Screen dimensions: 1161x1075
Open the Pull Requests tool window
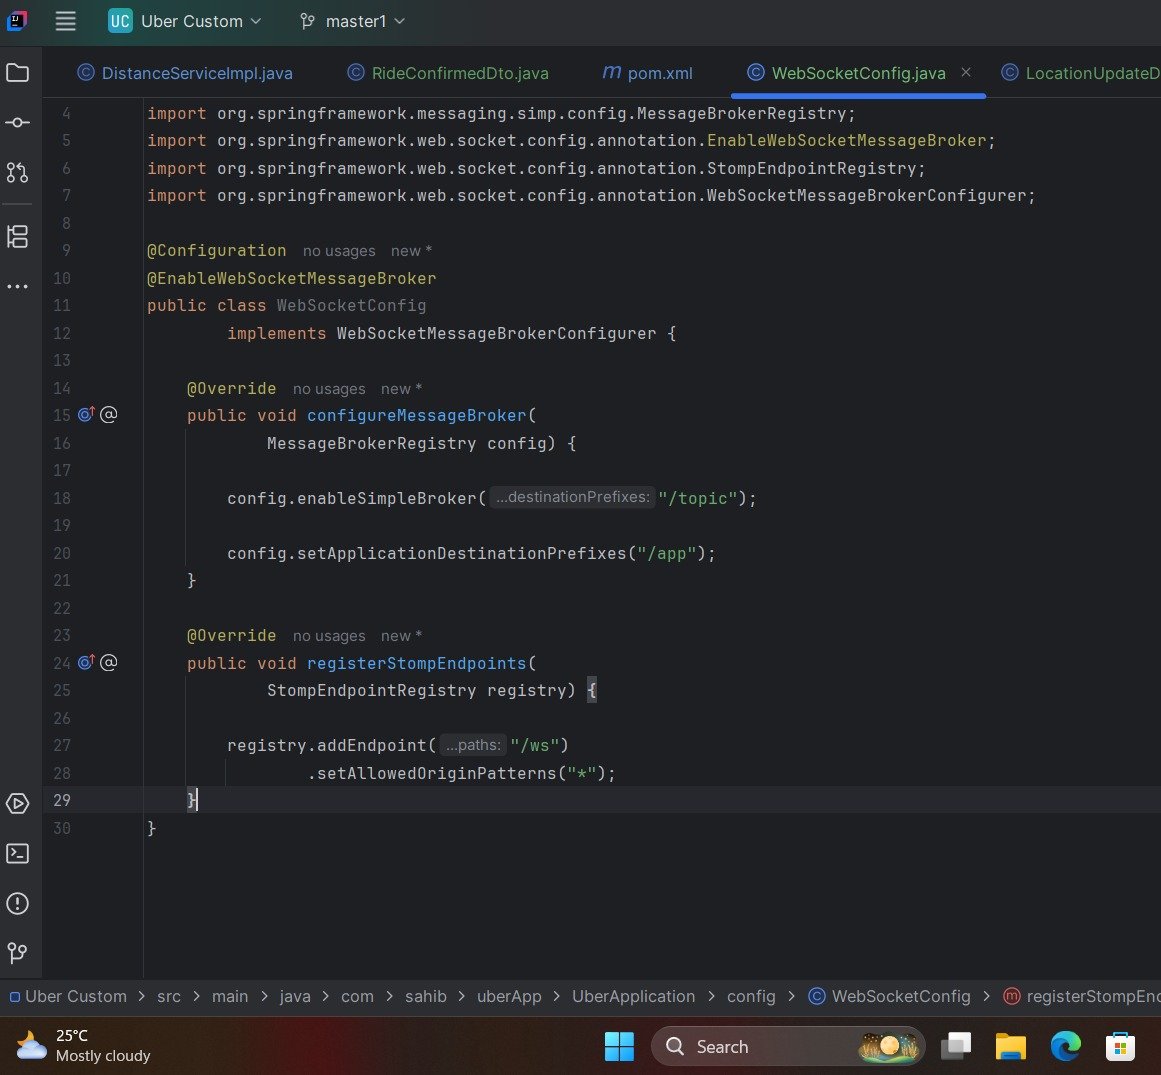point(18,173)
